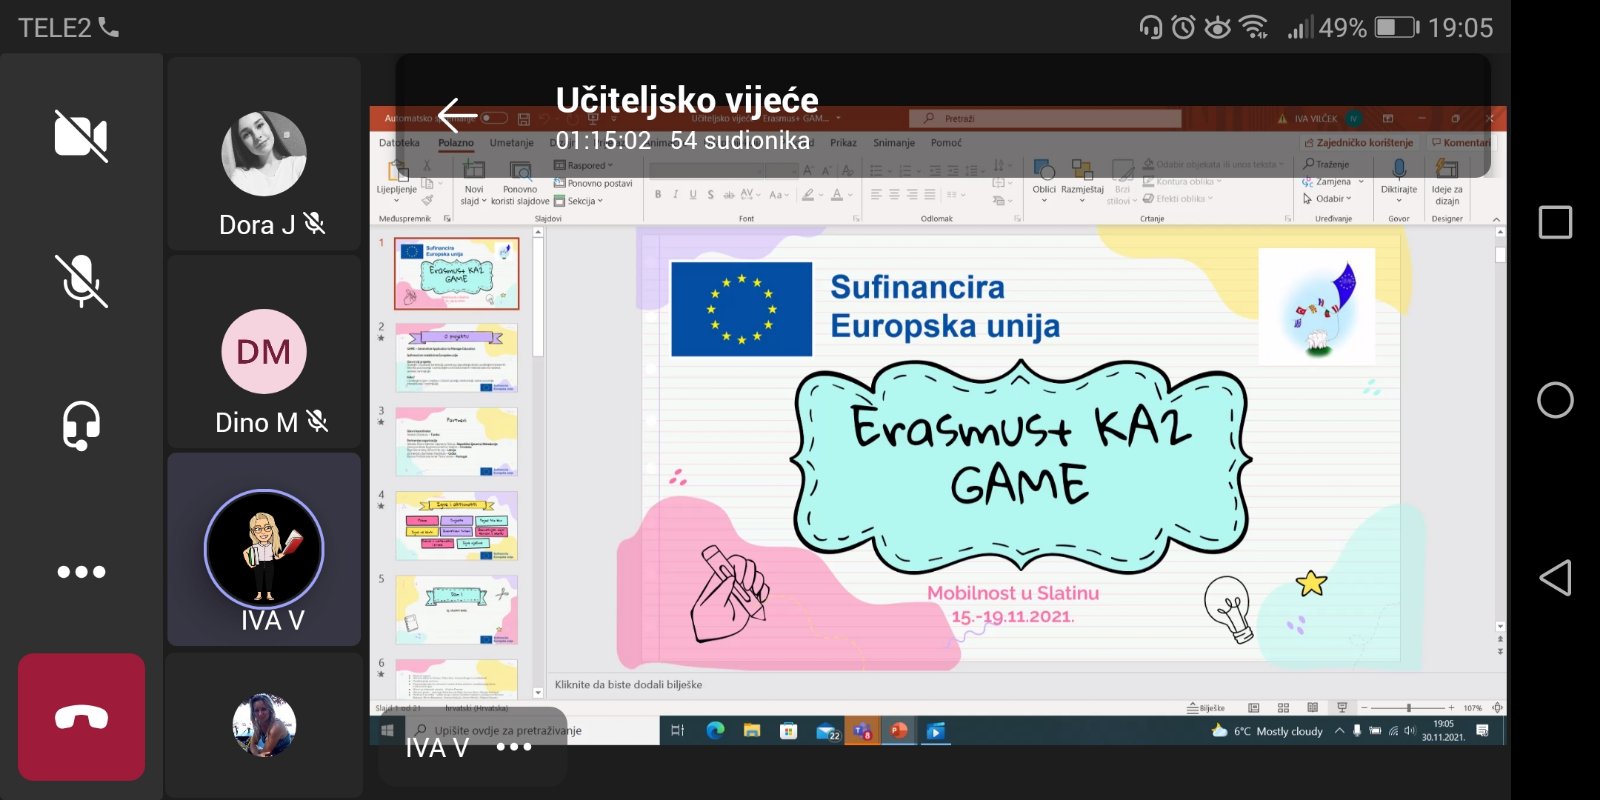Select slide 5 thumbnail

(456, 609)
